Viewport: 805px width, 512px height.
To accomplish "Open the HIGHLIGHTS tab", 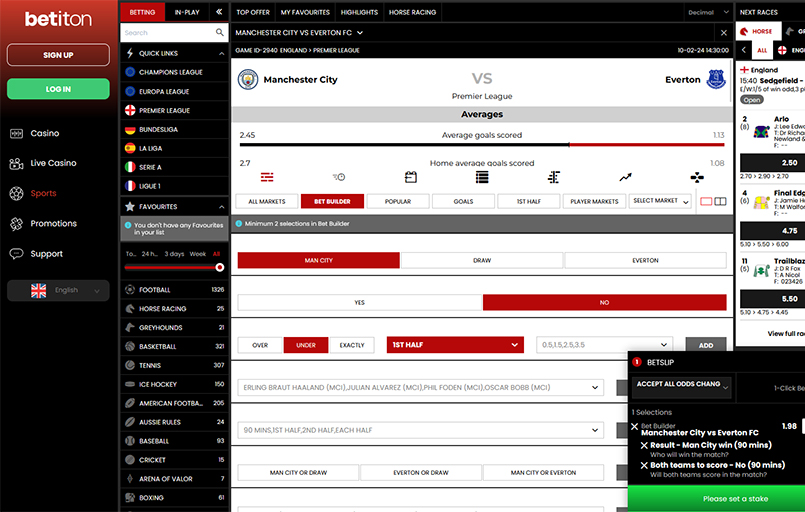I will tap(359, 12).
